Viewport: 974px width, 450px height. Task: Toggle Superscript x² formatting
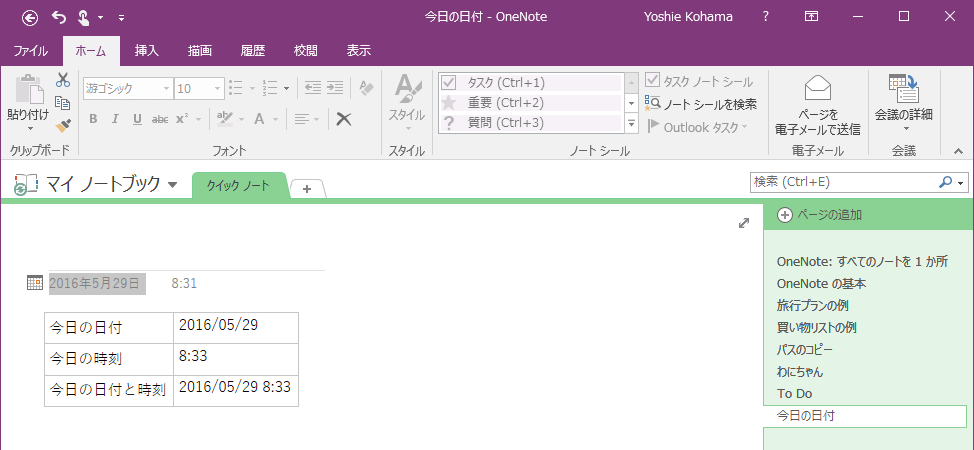click(182, 119)
